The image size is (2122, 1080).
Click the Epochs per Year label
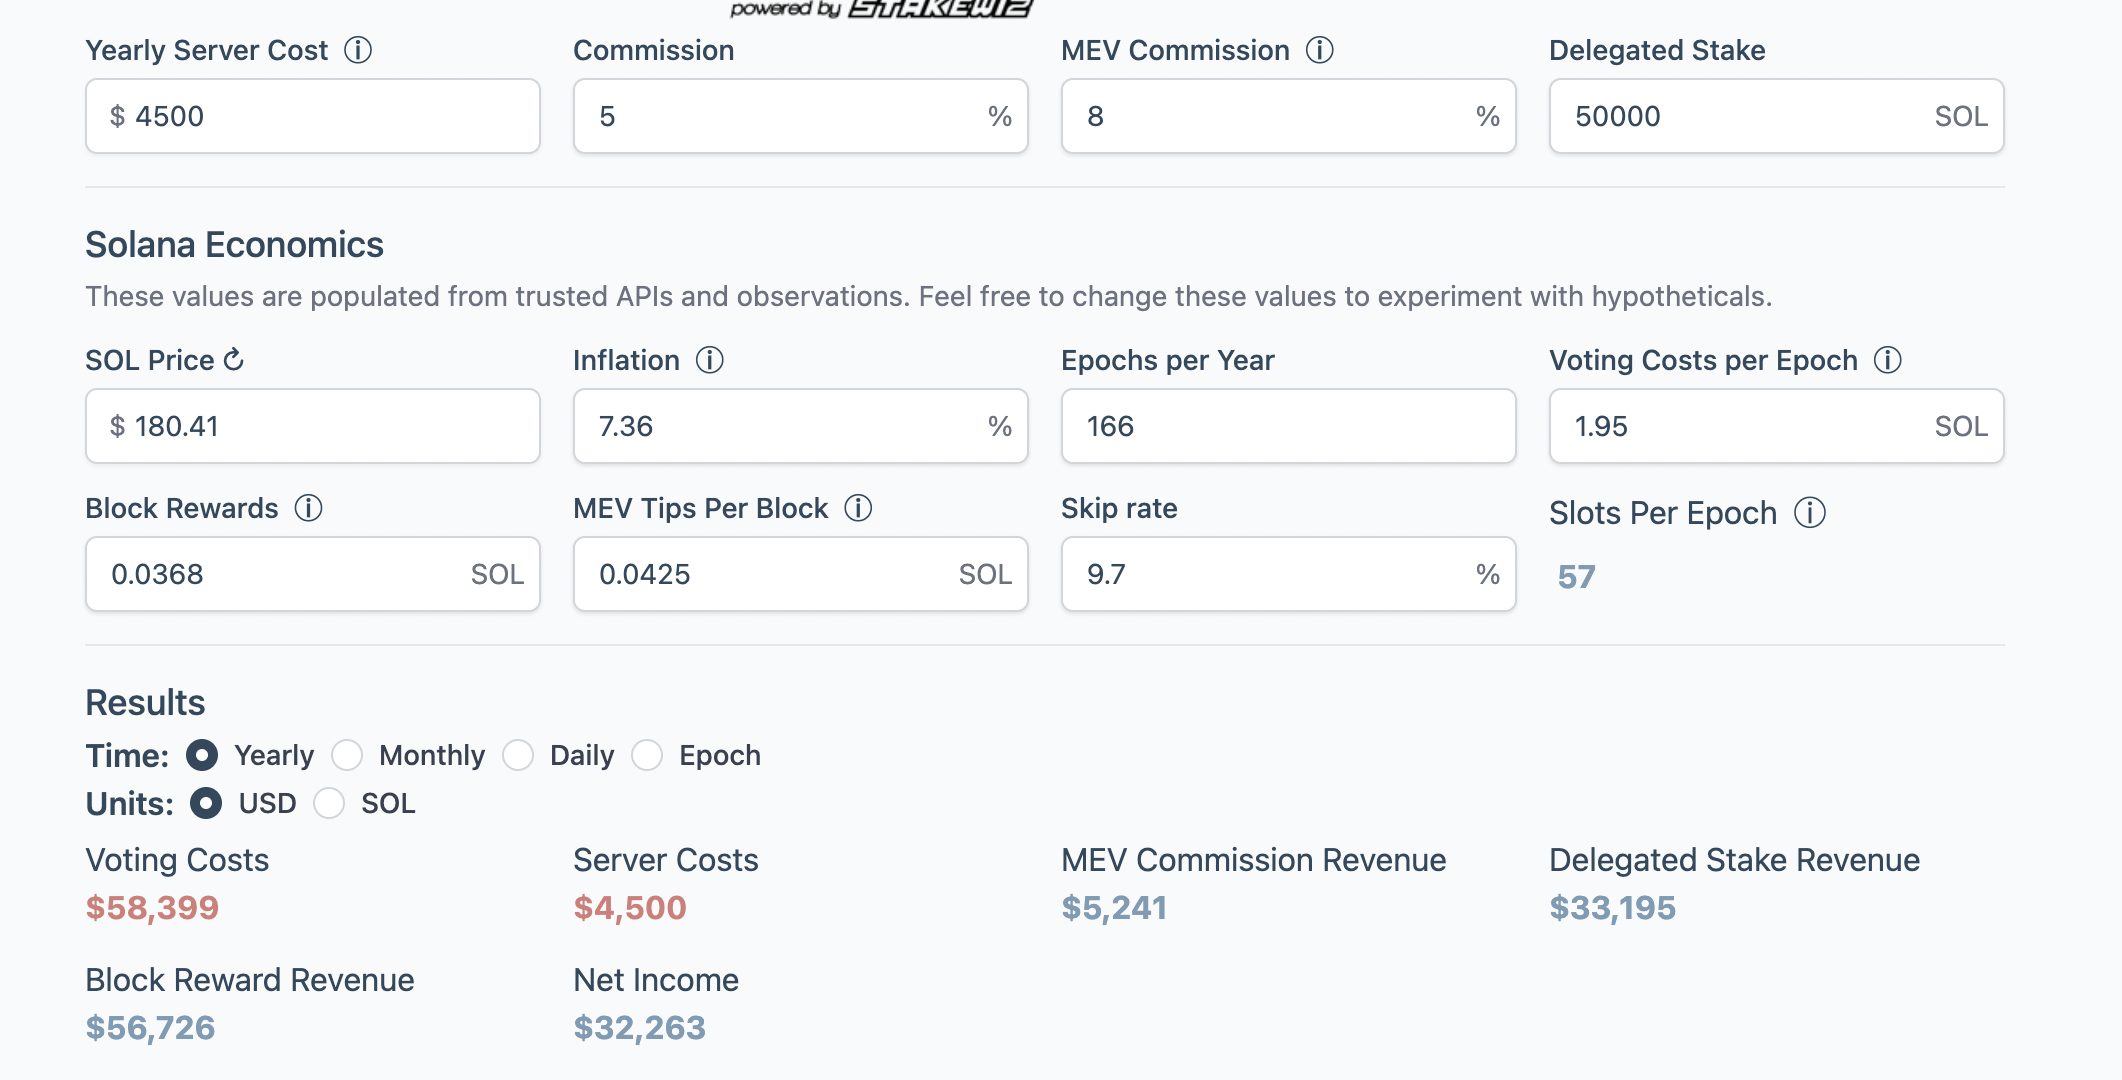(x=1168, y=360)
